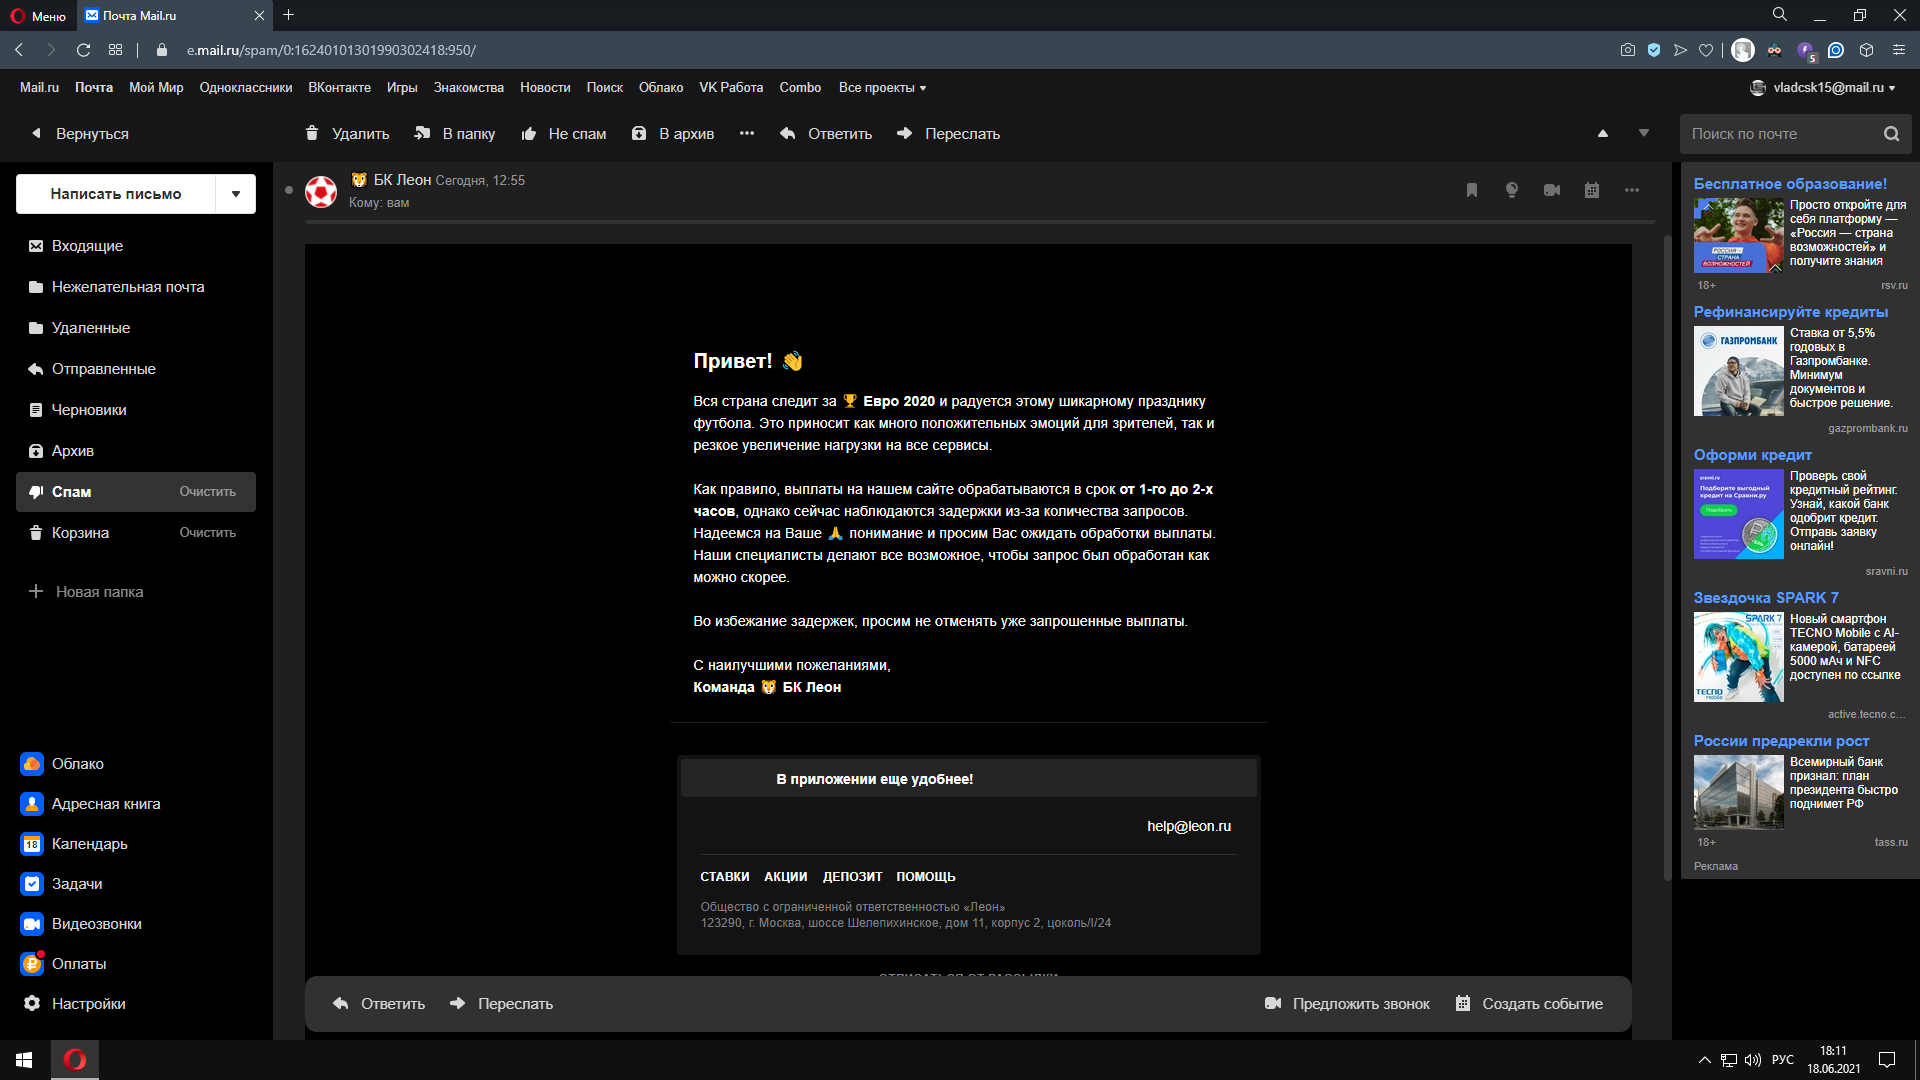The height and width of the screenshot is (1080, 1920).
Task: Open the Входящие inbox folder
Action: (87, 246)
